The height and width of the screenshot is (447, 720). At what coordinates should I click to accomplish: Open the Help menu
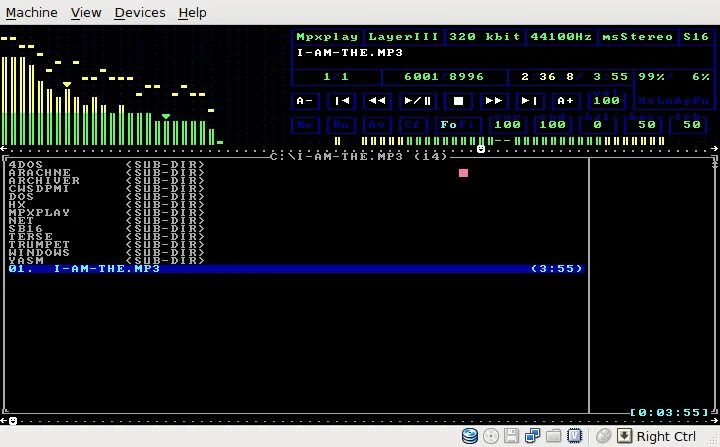[x=192, y=12]
